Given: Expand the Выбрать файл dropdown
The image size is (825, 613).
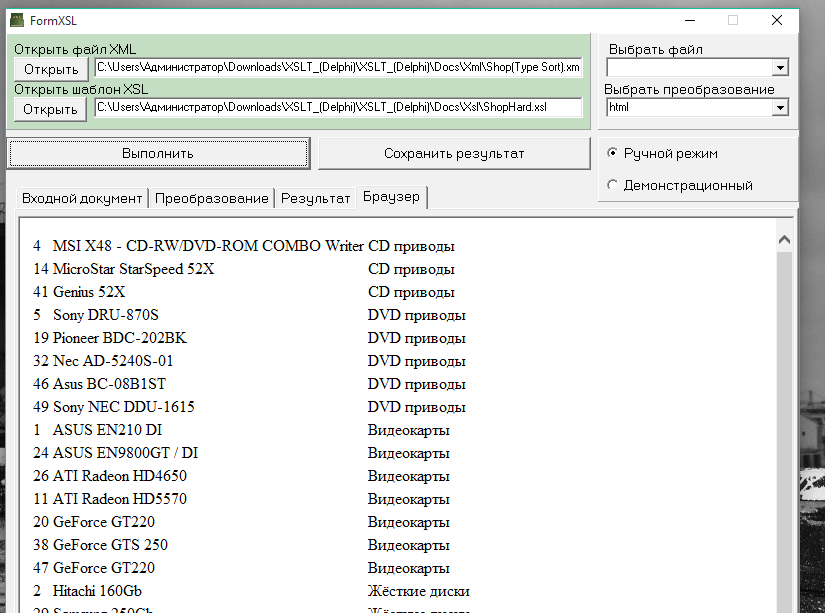Looking at the screenshot, I should tap(780, 67).
